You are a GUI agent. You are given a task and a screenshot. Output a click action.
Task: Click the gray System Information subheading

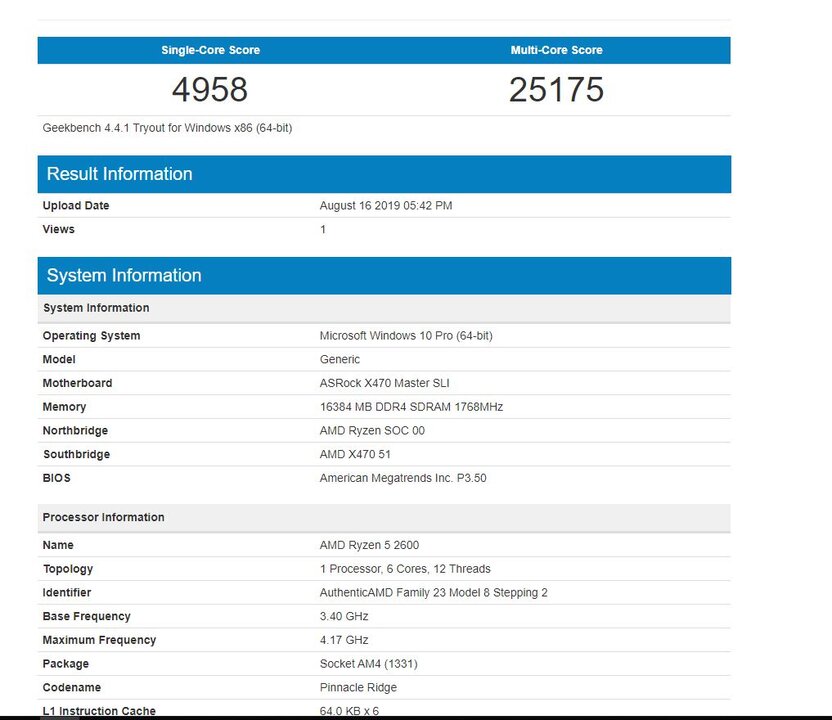tap(96, 308)
